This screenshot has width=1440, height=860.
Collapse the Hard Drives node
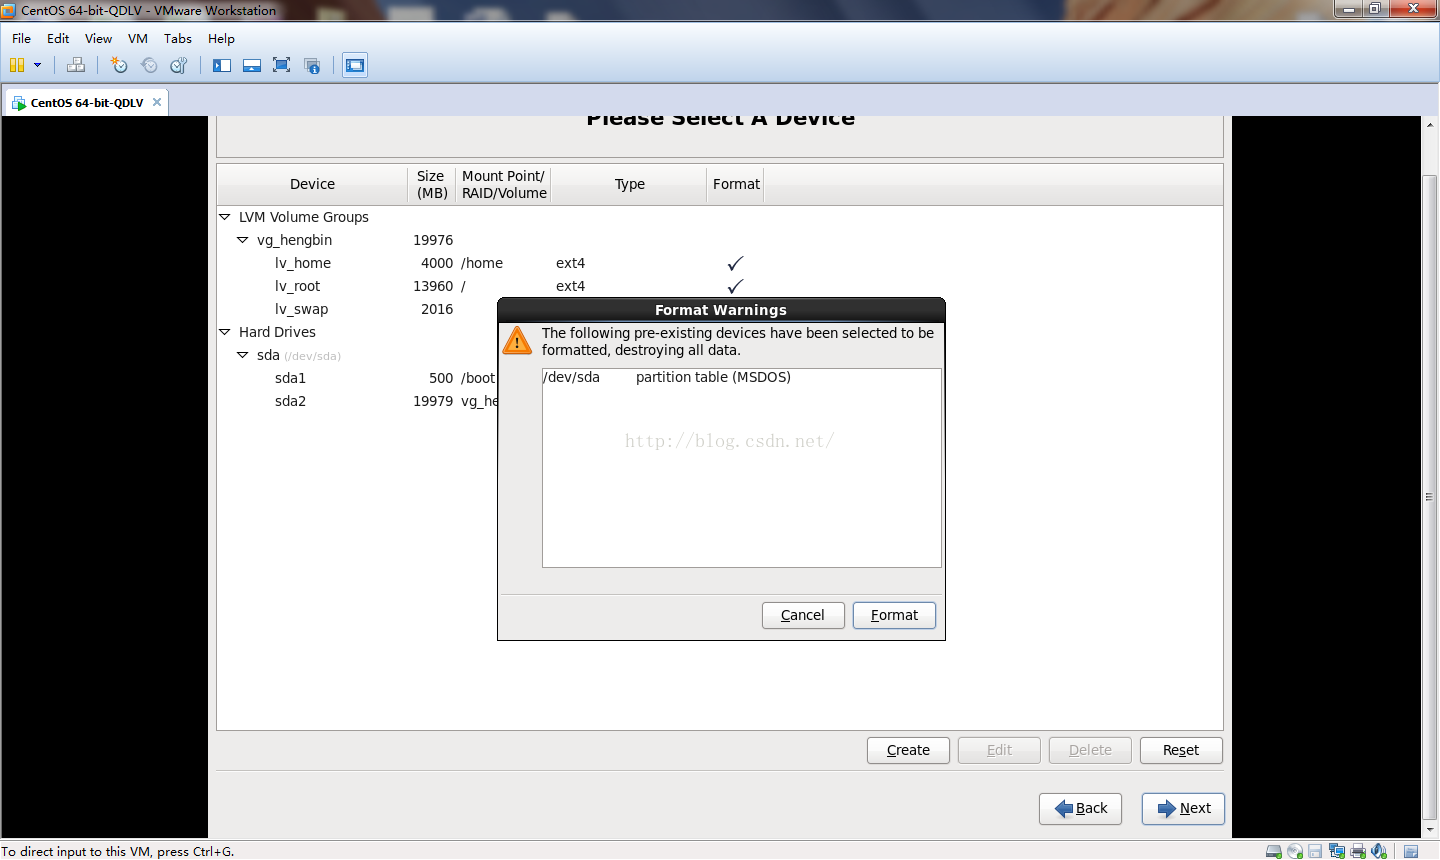point(225,332)
